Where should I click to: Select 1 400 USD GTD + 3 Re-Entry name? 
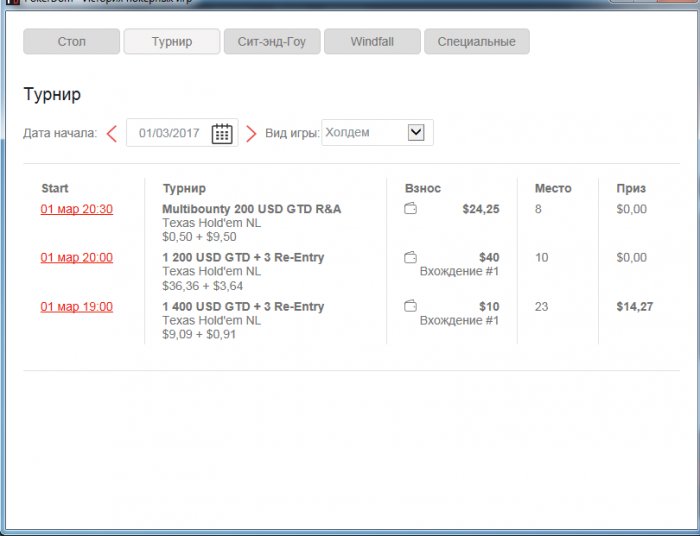coord(243,307)
